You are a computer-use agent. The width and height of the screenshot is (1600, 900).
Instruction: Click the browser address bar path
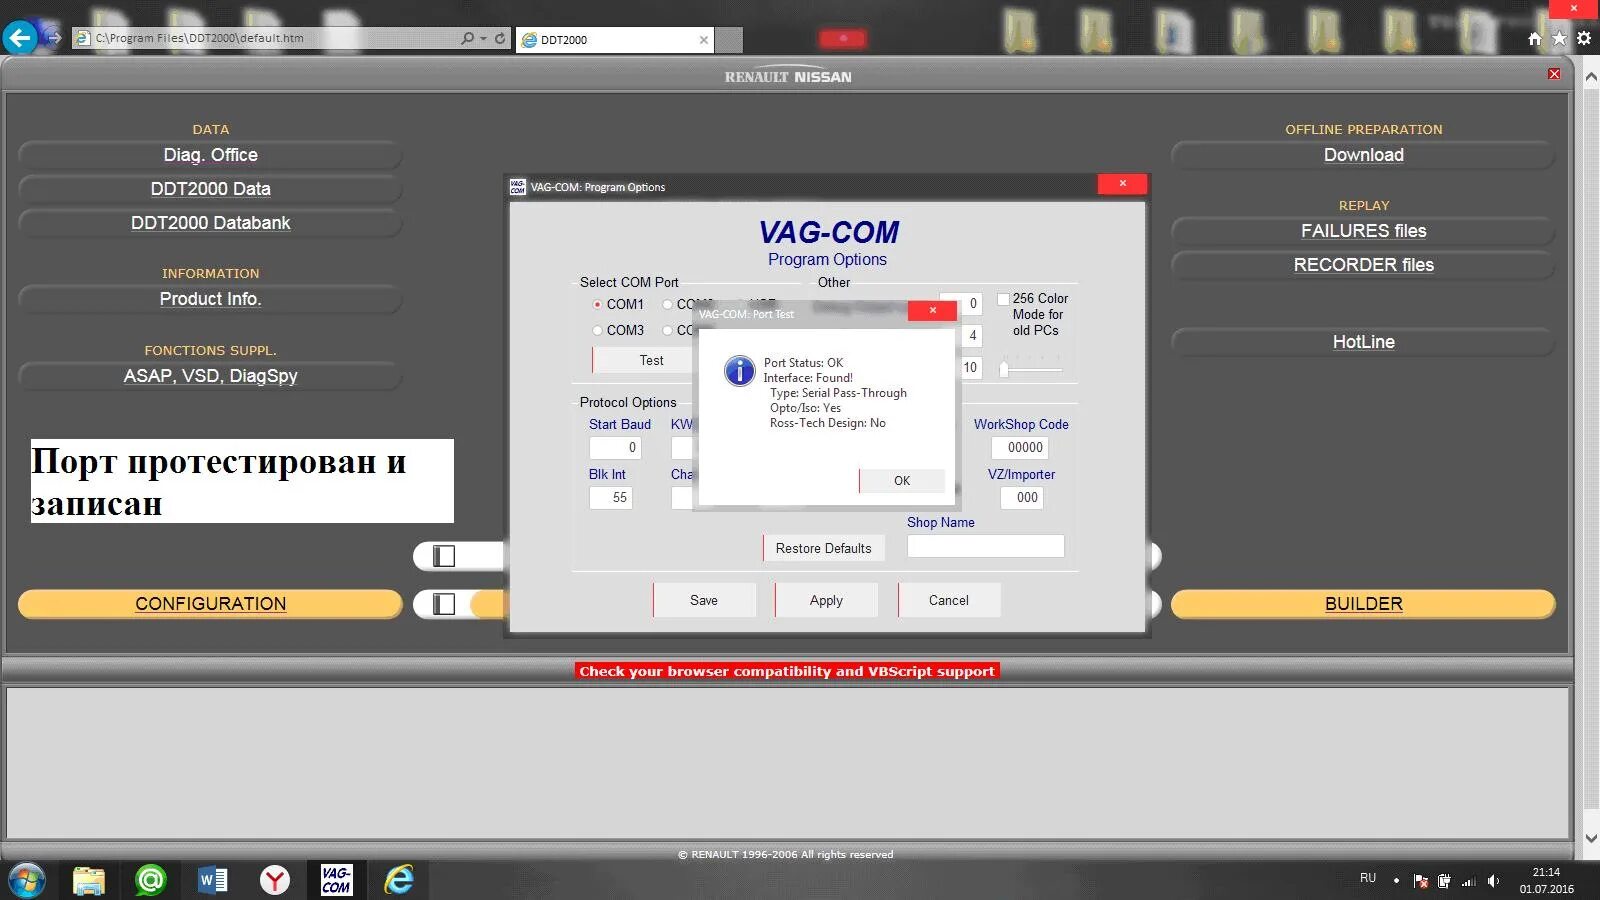click(200, 38)
